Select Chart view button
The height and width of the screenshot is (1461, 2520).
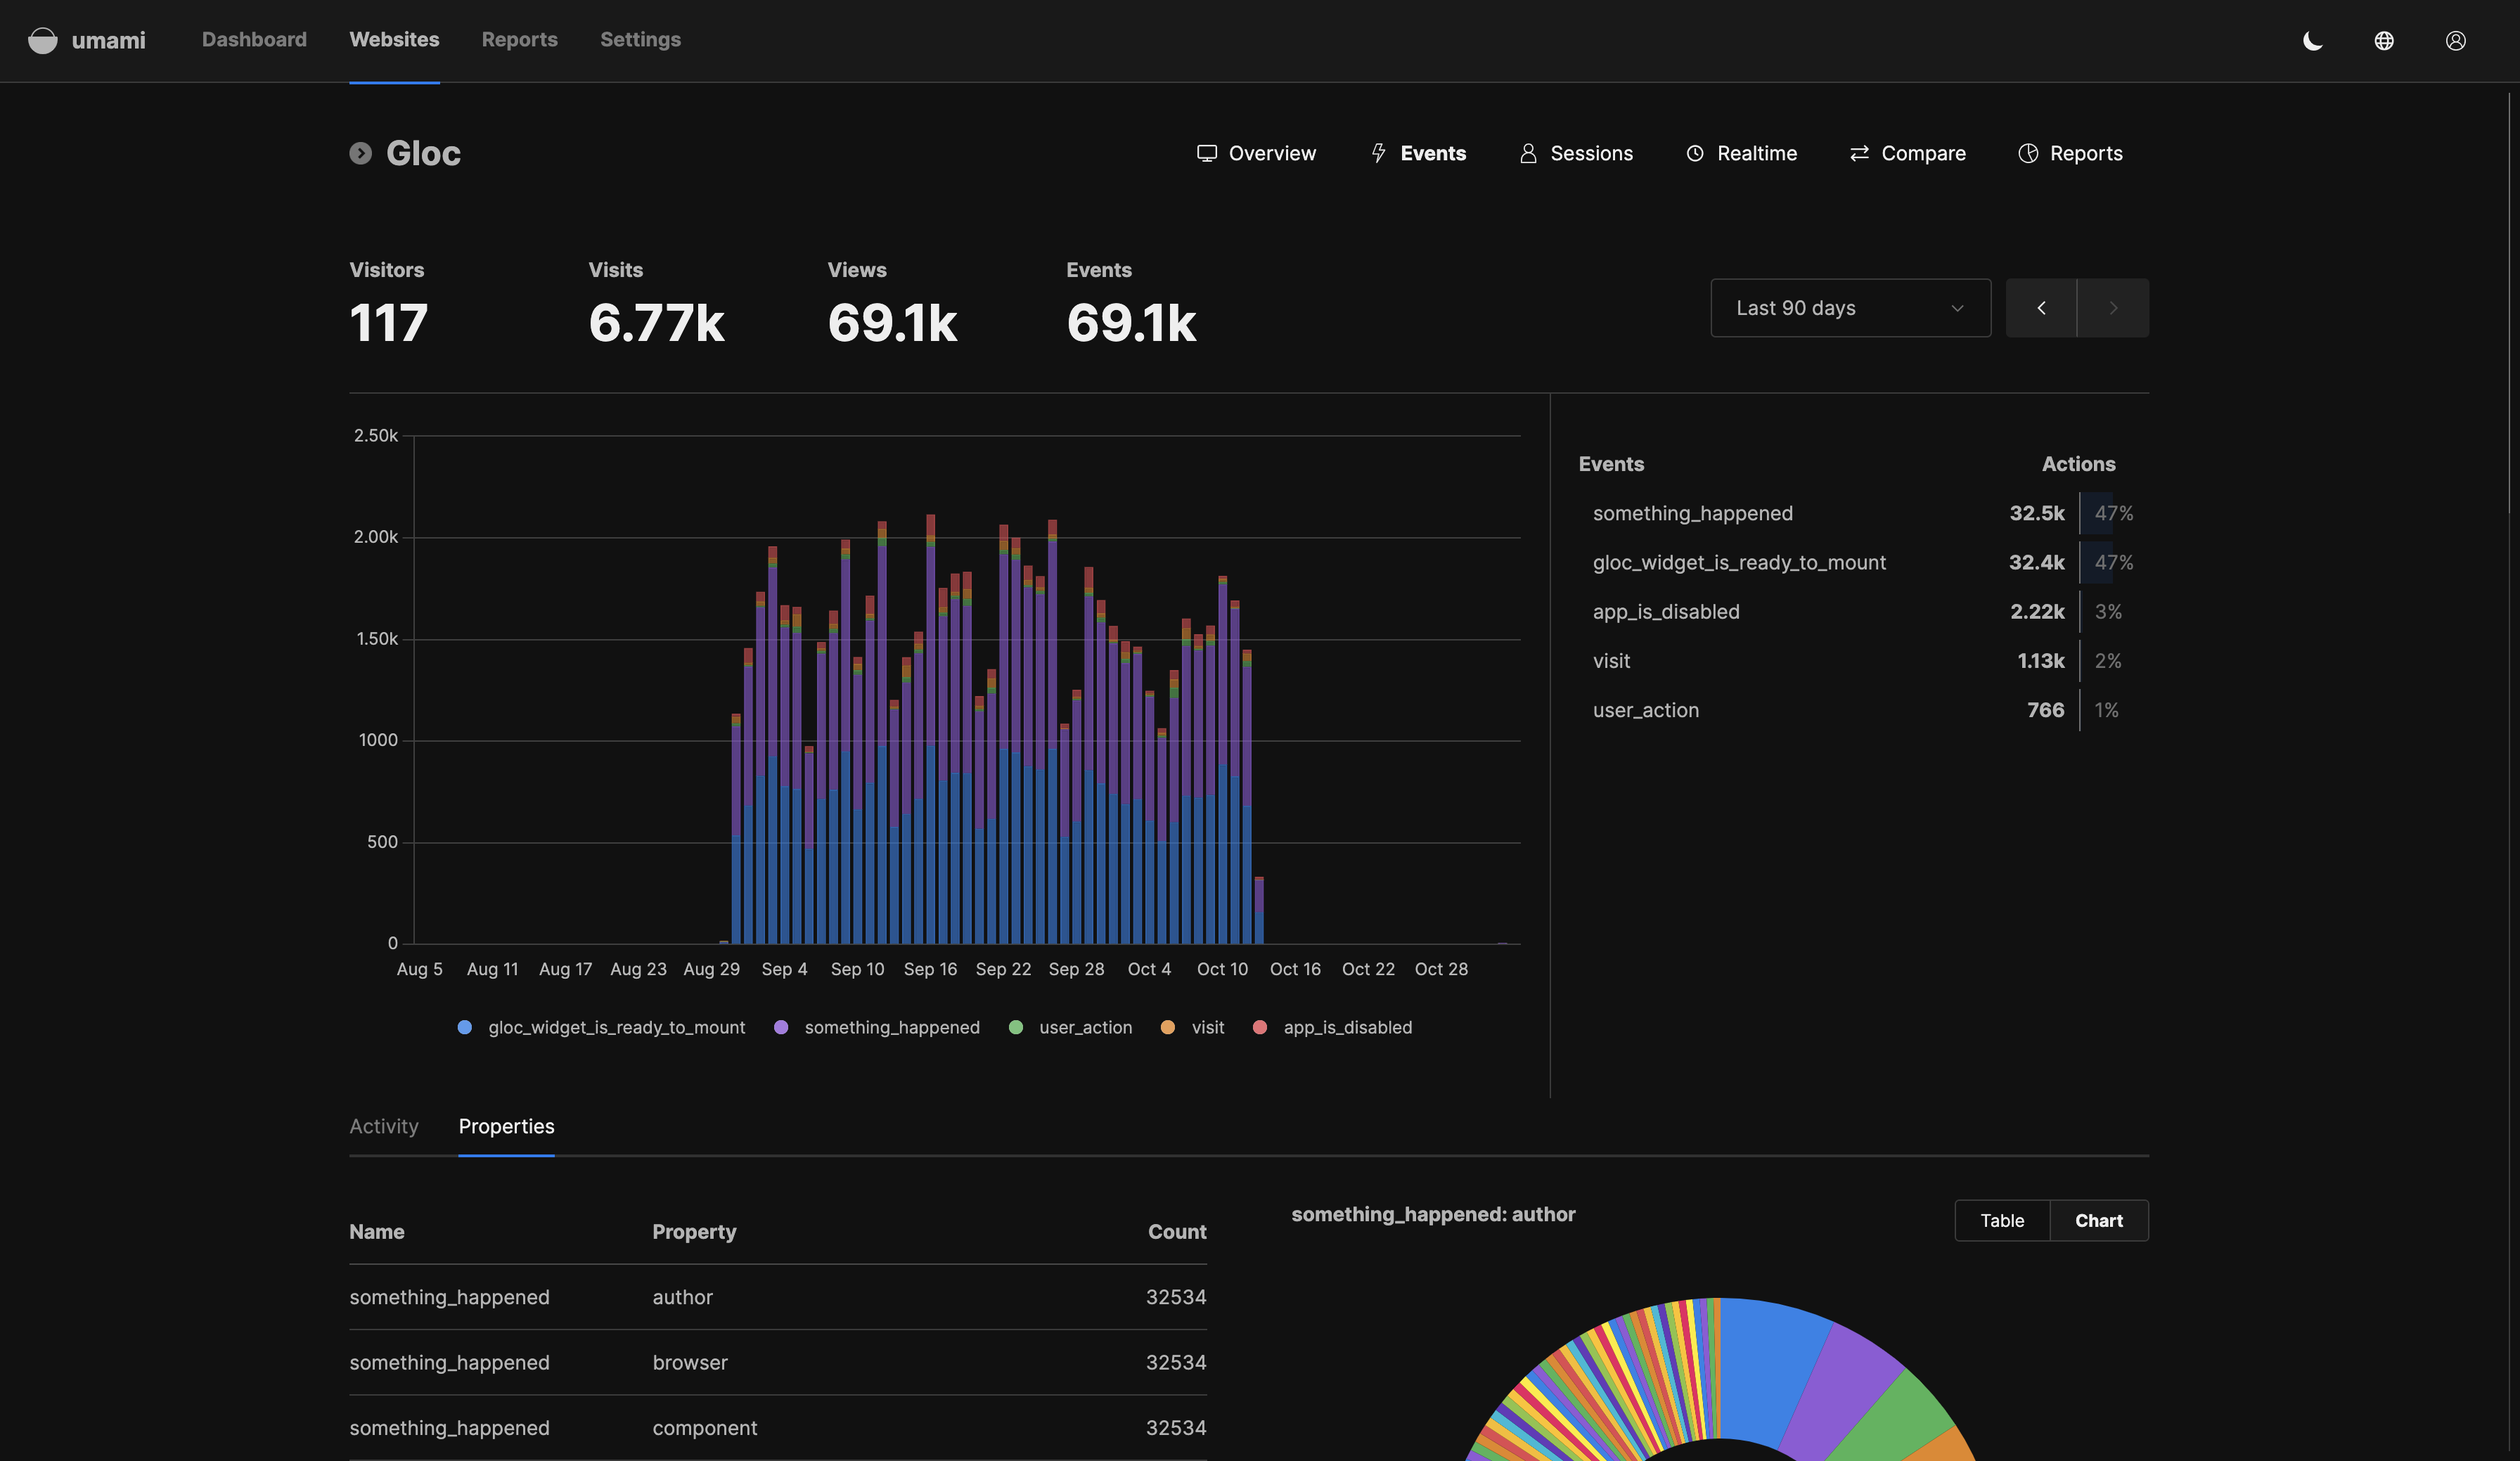[x=2098, y=1220]
